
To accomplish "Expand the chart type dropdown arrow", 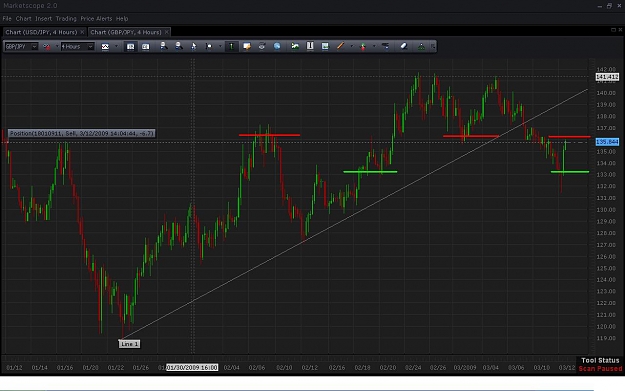I will click(116, 47).
